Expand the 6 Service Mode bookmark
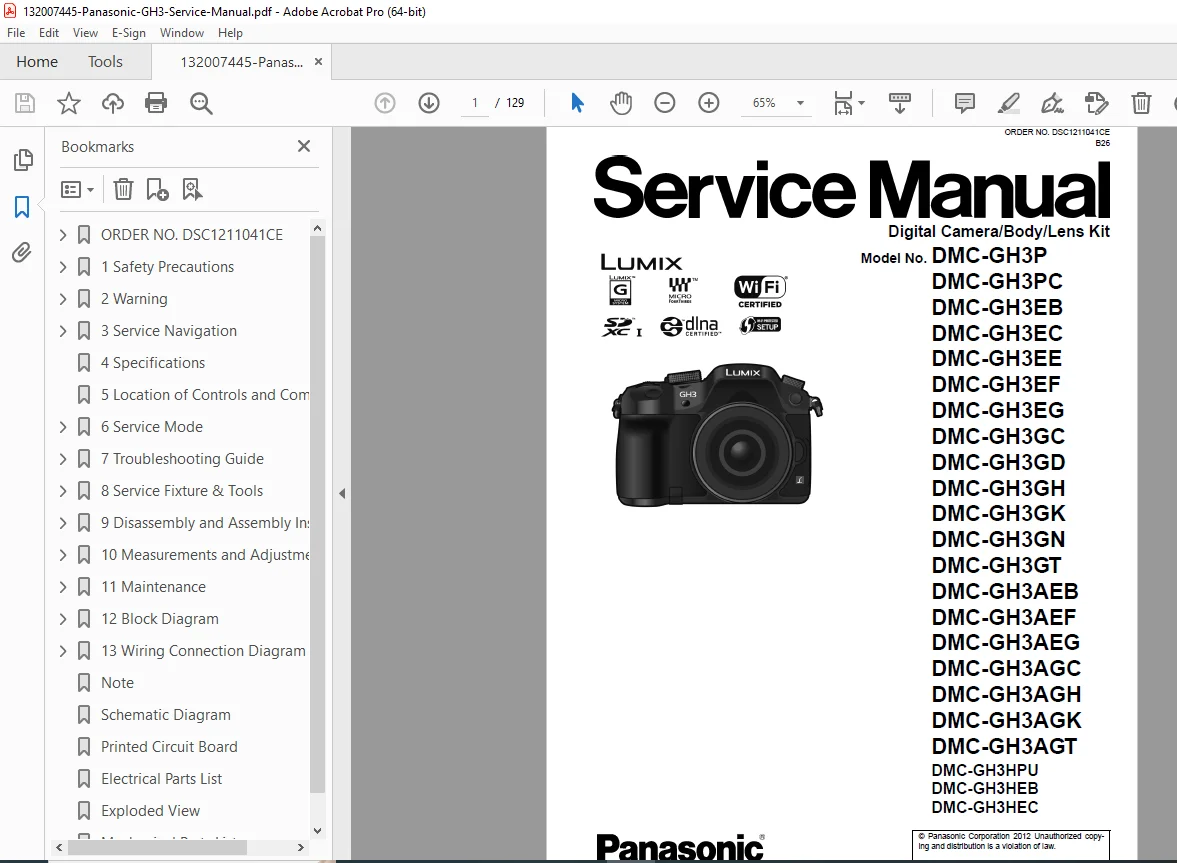The height and width of the screenshot is (863, 1177). click(x=63, y=427)
